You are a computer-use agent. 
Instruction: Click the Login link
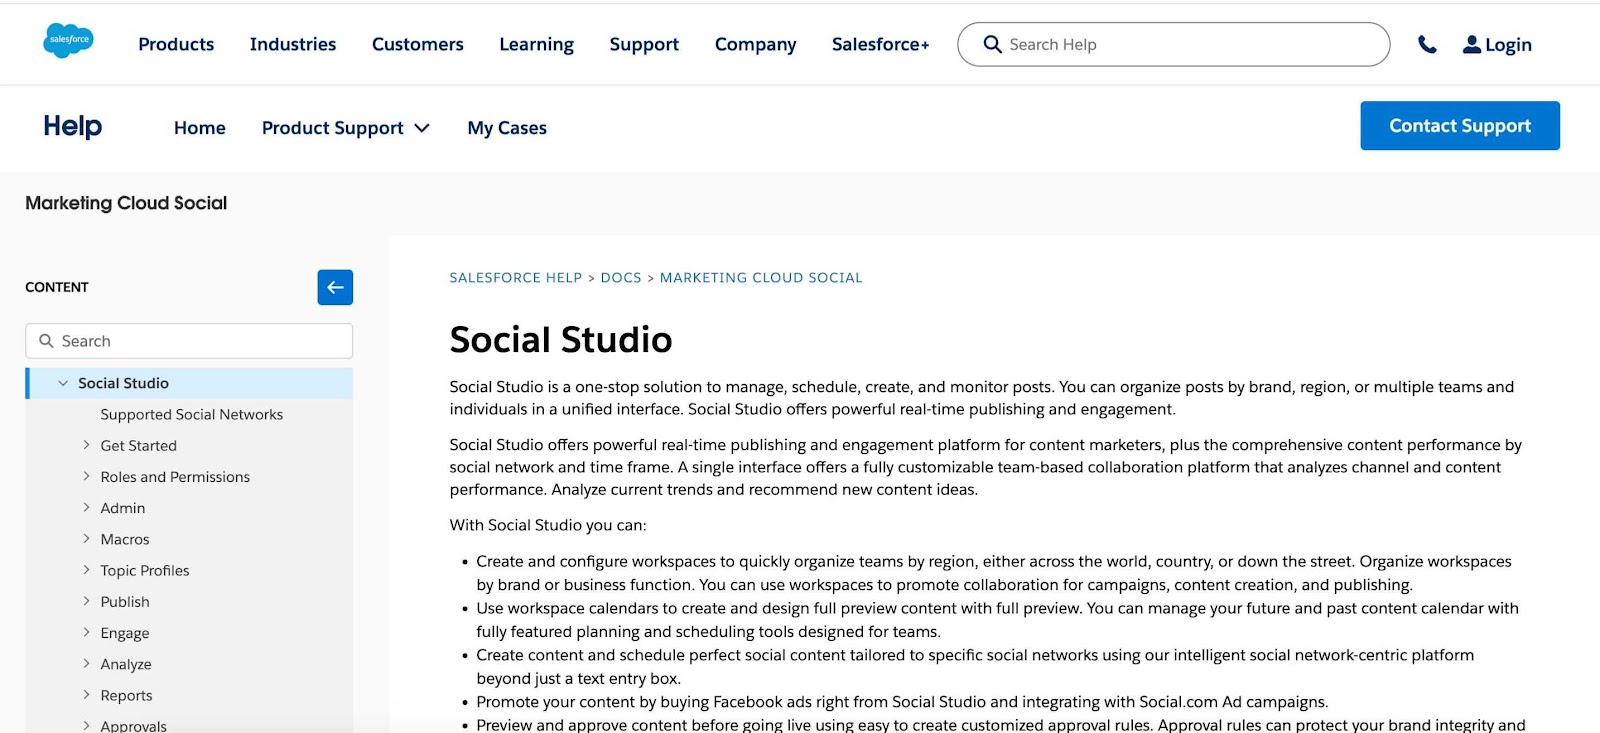click(1508, 45)
